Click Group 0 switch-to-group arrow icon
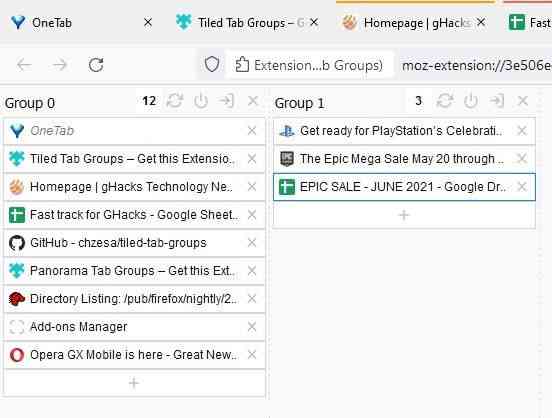Viewport: 552px width, 418px height. [x=226, y=101]
